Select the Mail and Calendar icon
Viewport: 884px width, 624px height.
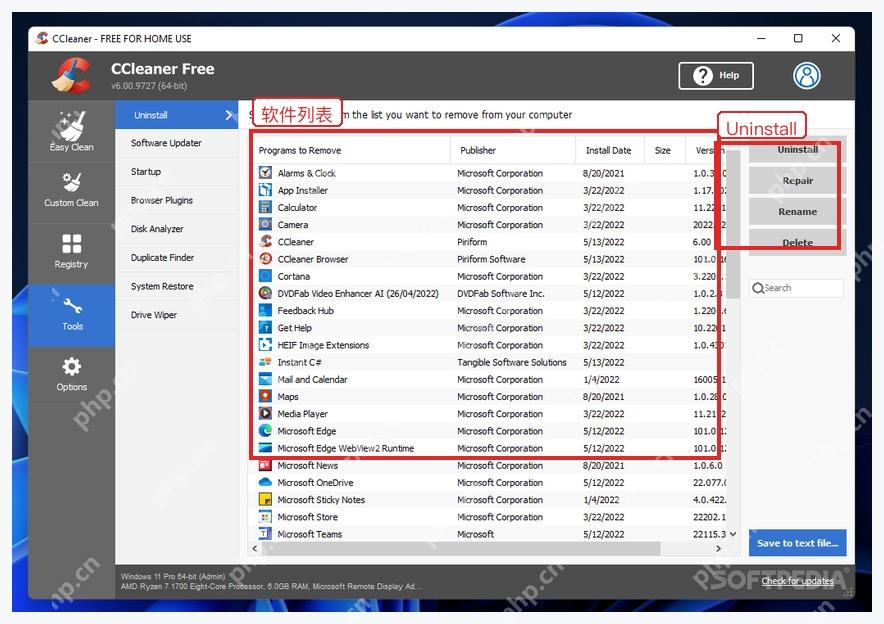[x=265, y=379]
